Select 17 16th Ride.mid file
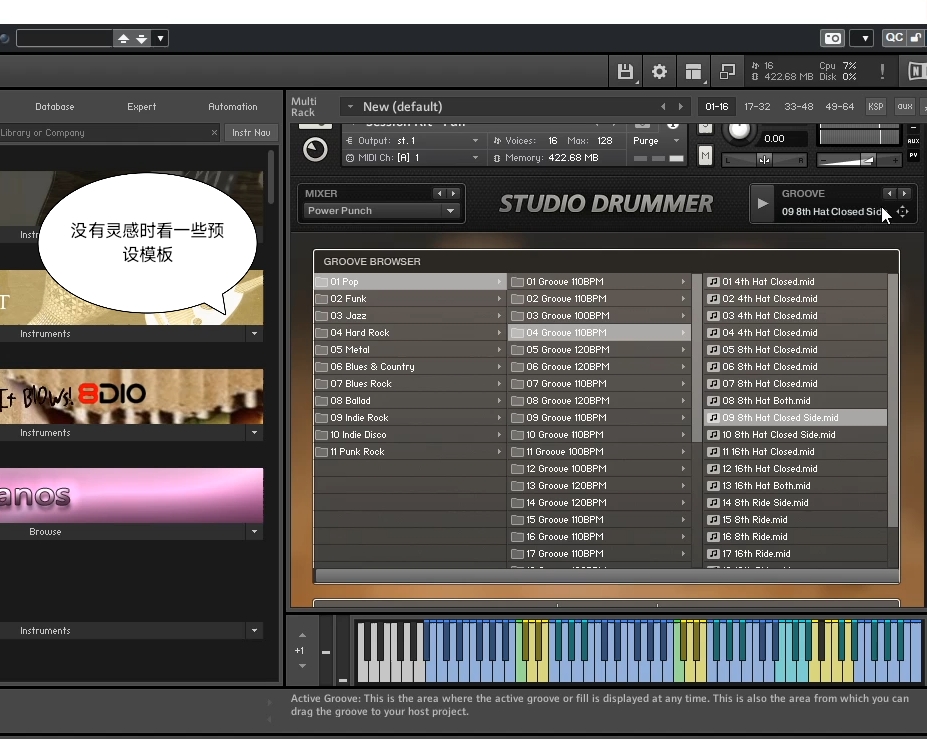Viewport: 927px width, 739px height. tap(795, 553)
